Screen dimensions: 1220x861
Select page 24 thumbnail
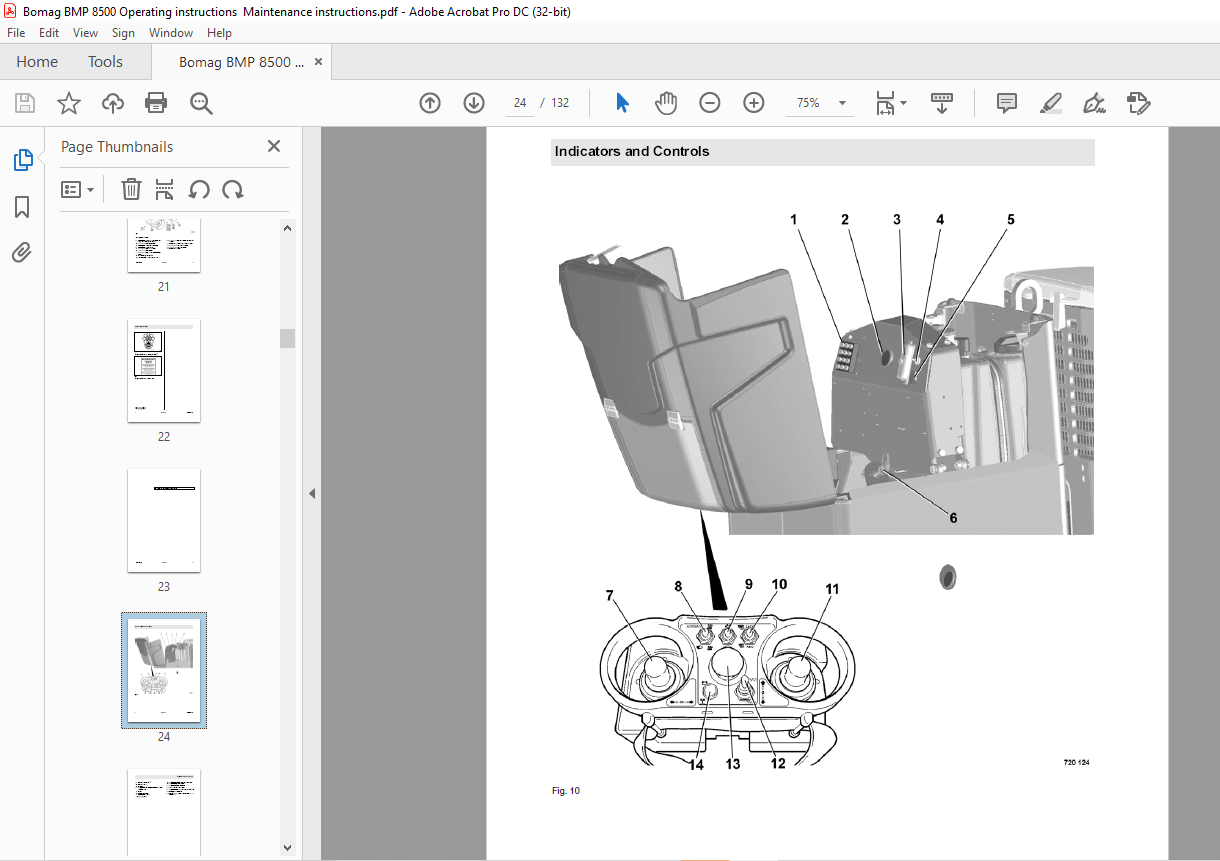pos(164,670)
